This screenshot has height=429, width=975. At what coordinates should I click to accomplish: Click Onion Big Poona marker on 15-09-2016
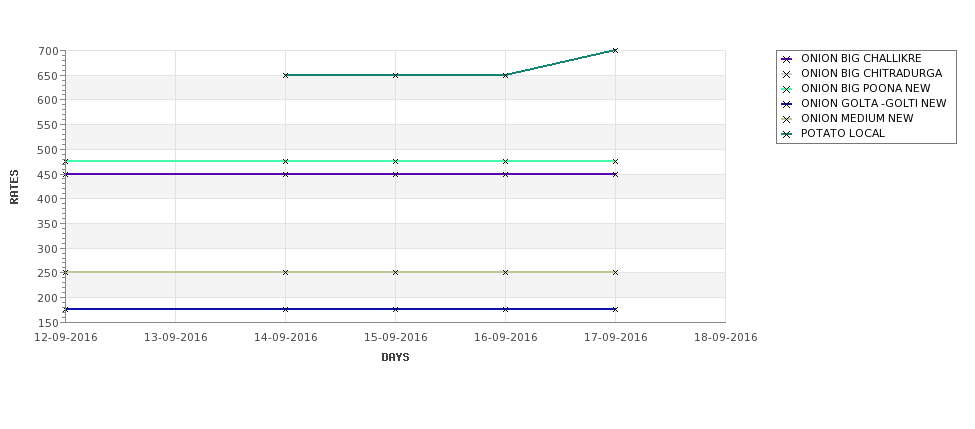[x=395, y=161]
